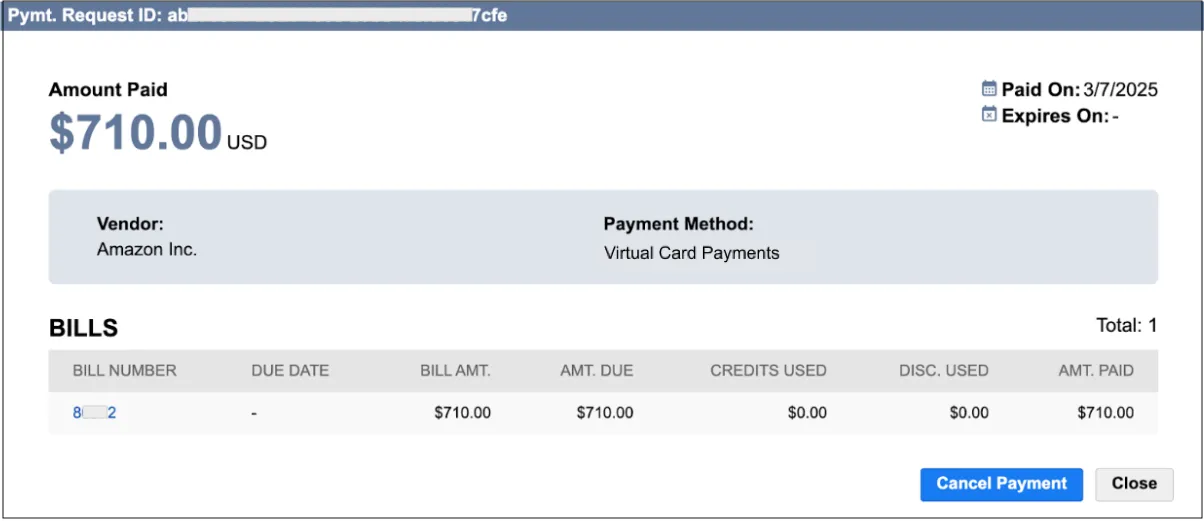Select the AMT. DUE column header

[597, 370]
